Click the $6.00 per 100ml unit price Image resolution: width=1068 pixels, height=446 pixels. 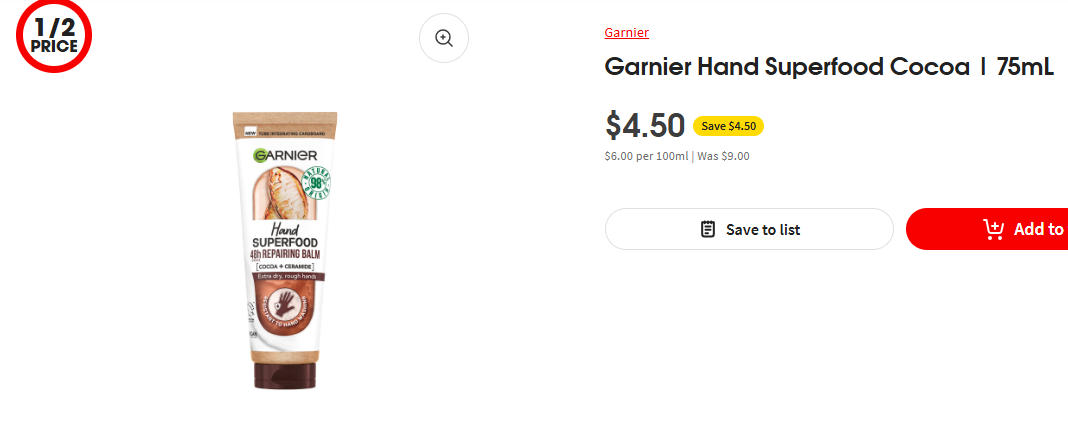click(646, 156)
